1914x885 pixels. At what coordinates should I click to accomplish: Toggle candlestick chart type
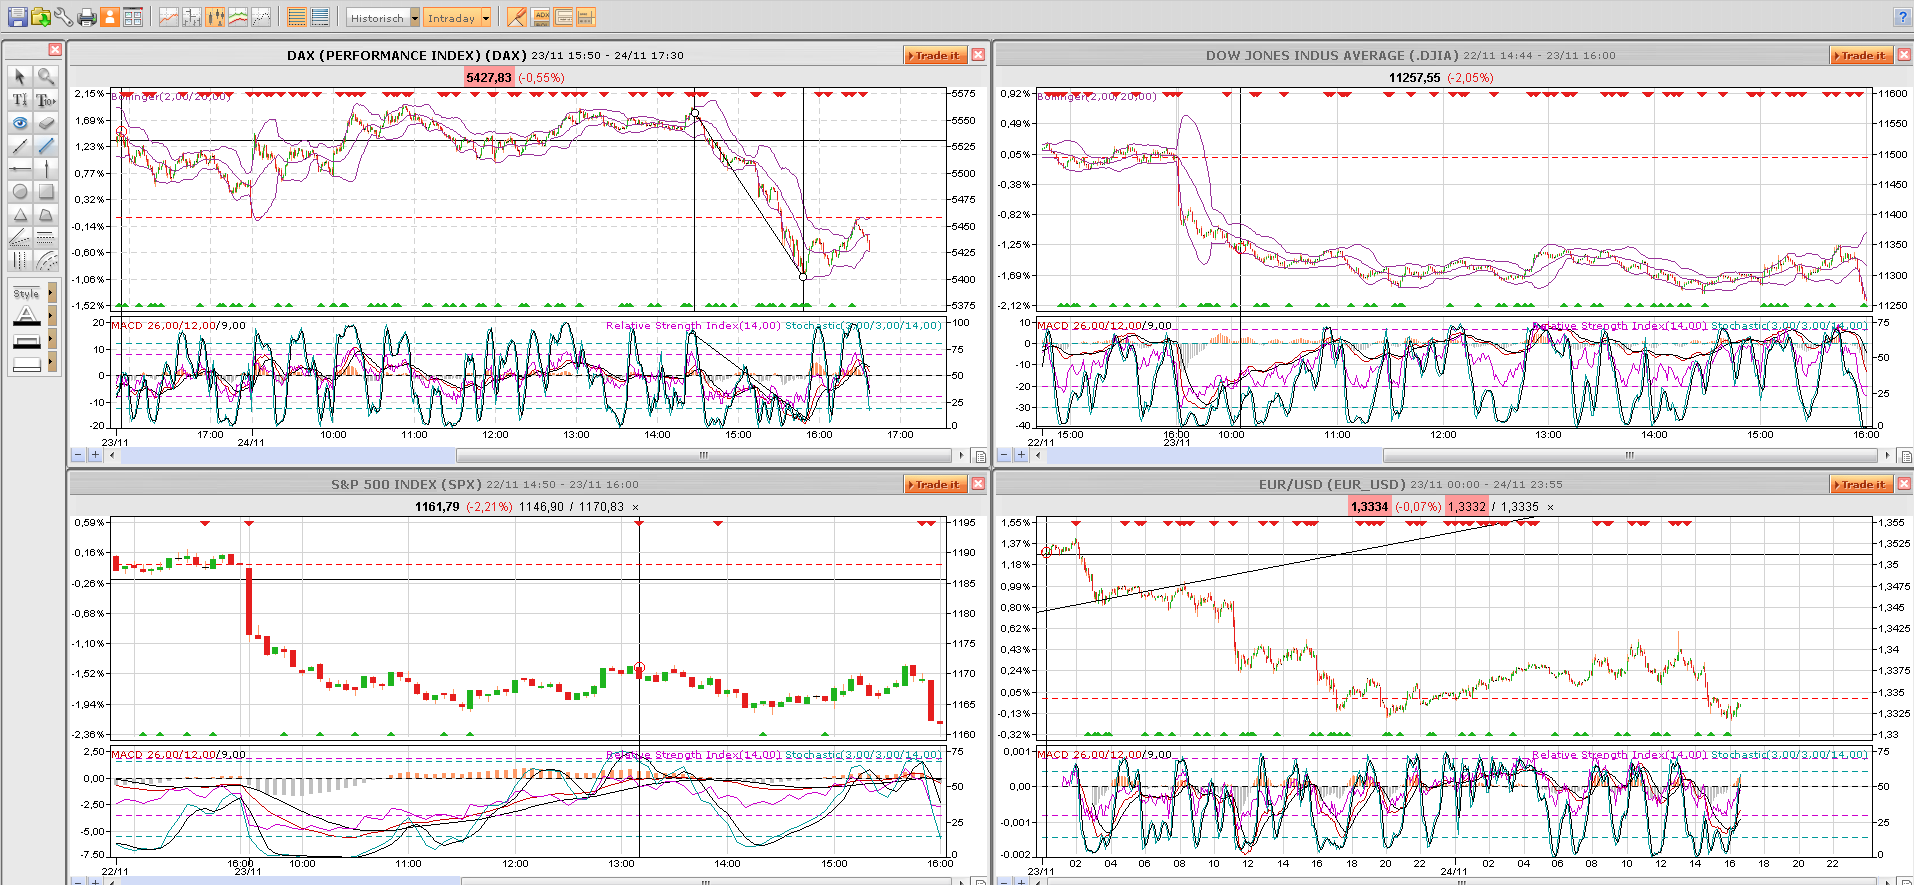[215, 17]
